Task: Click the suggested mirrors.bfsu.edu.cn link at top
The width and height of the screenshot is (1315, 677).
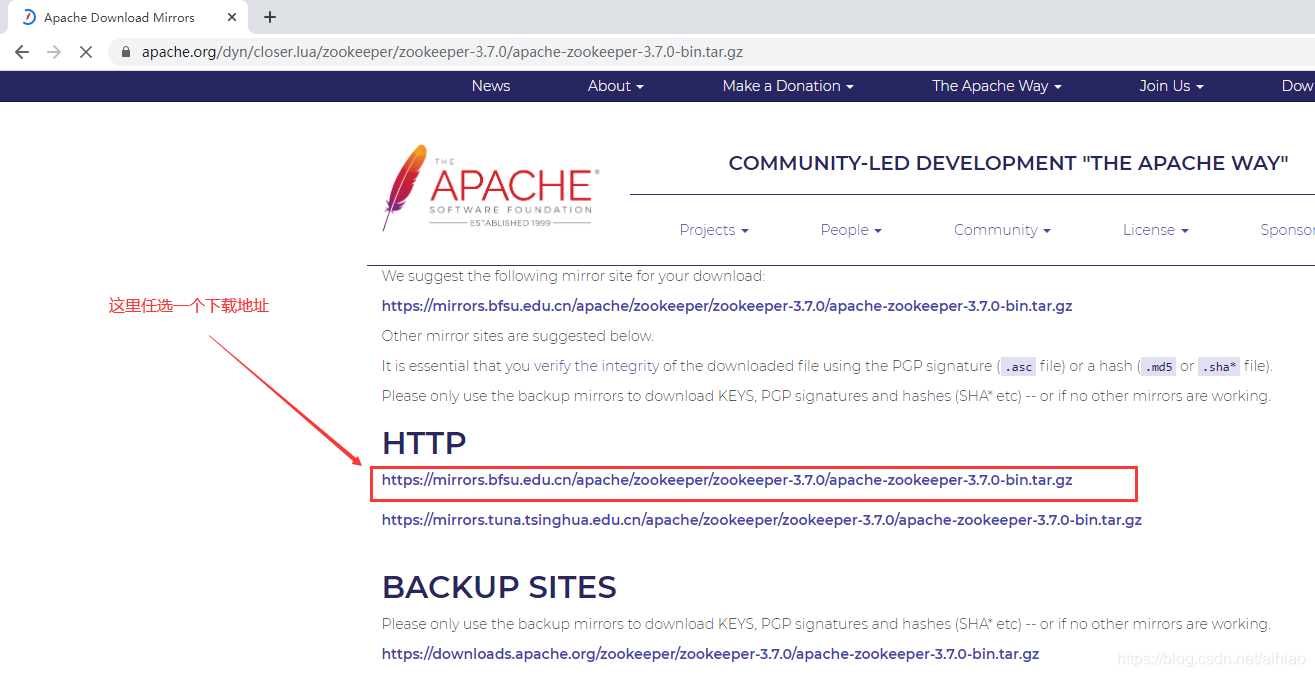Action: (727, 306)
